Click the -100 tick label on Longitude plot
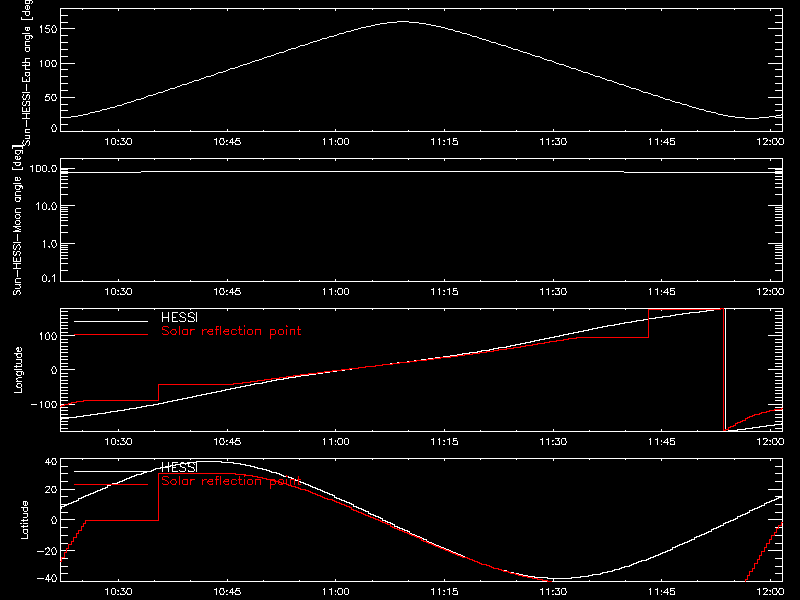 pyautogui.click(x=44, y=404)
